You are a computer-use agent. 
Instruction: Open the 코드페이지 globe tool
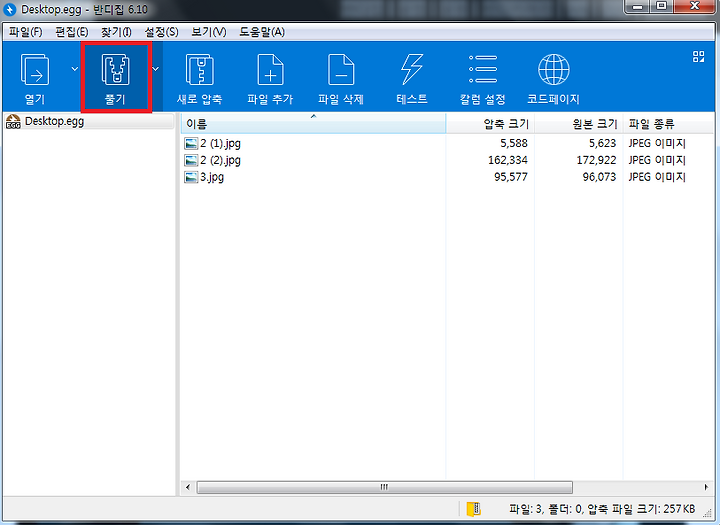pyautogui.click(x=554, y=70)
